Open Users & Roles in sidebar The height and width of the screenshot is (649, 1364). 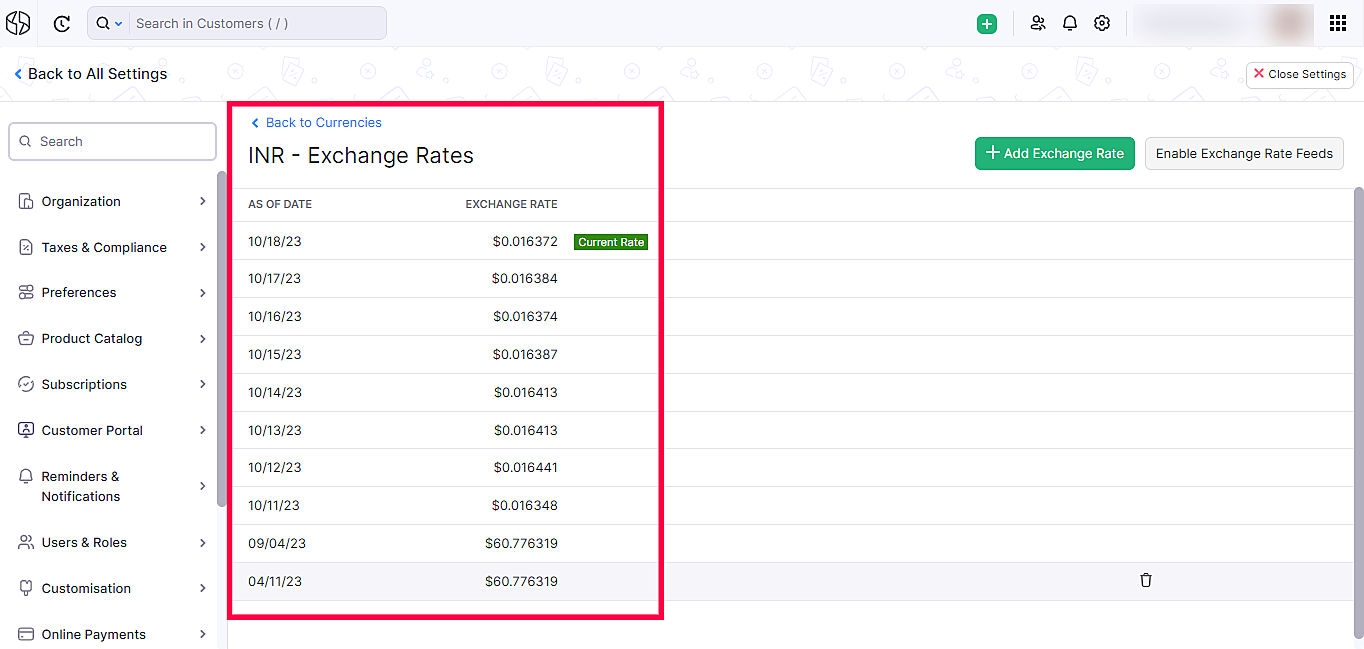coord(84,542)
